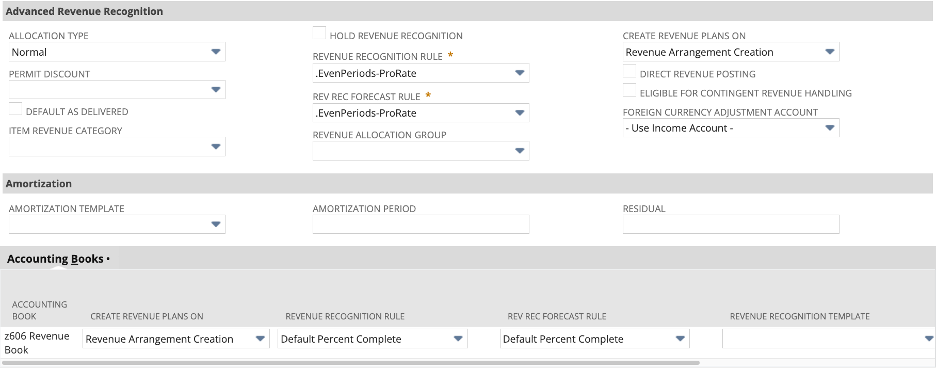Open the Rev Rec Forecast Rule dropdown
The width and height of the screenshot is (936, 370).
pos(421,113)
